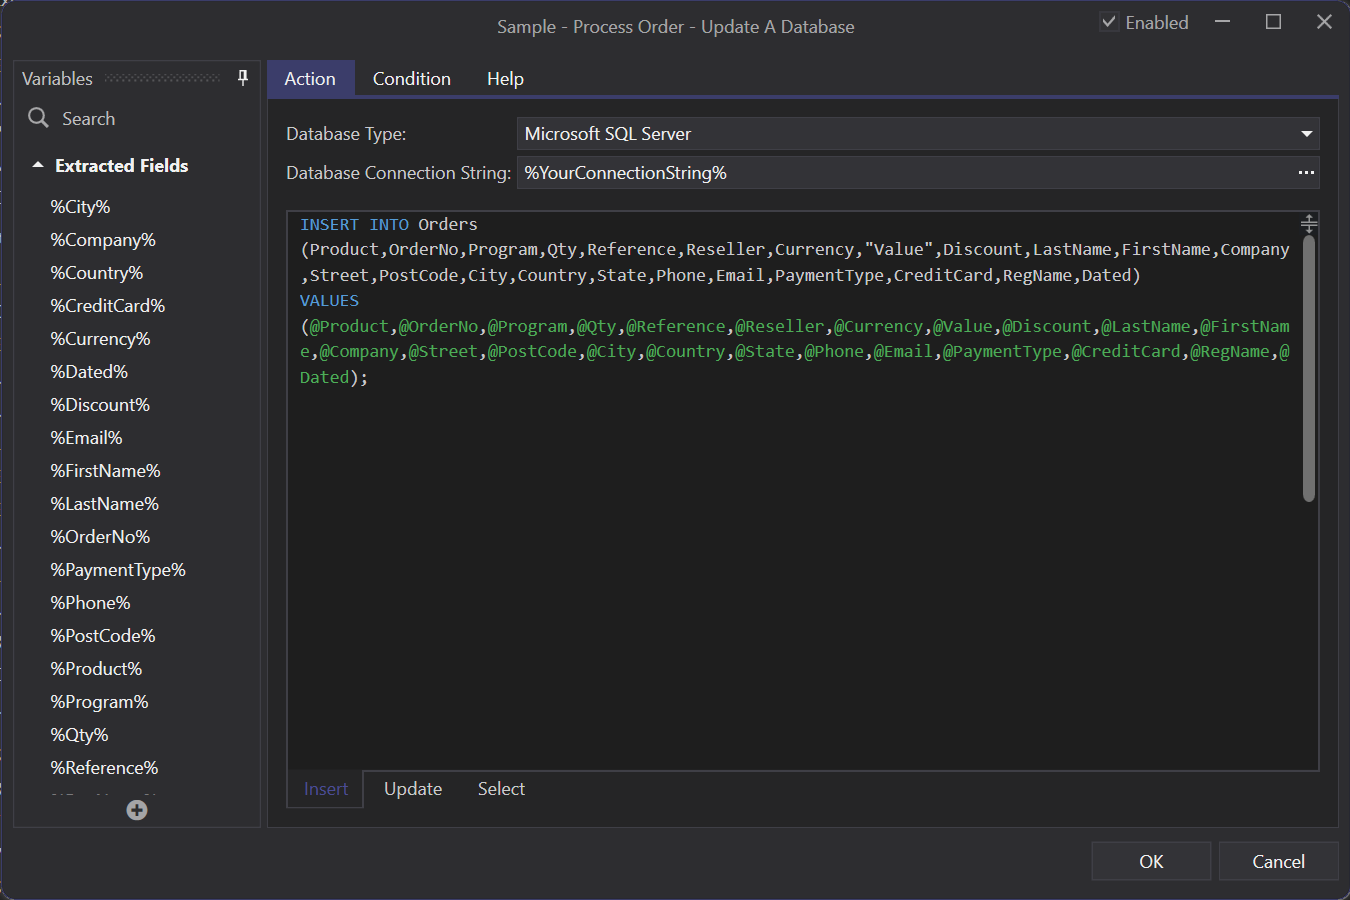Minimize the dialog window

tap(1222, 22)
